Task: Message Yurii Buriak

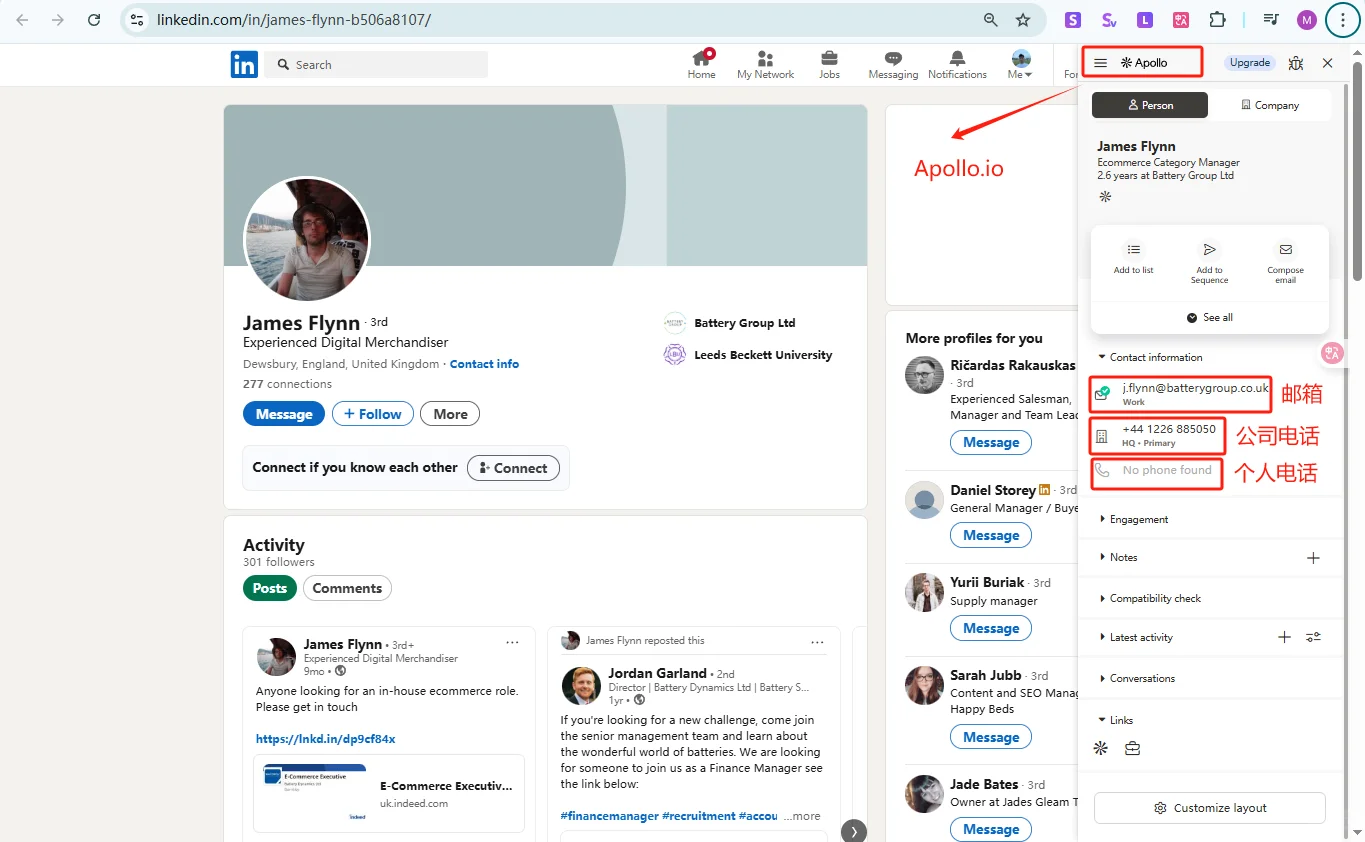Action: (991, 628)
